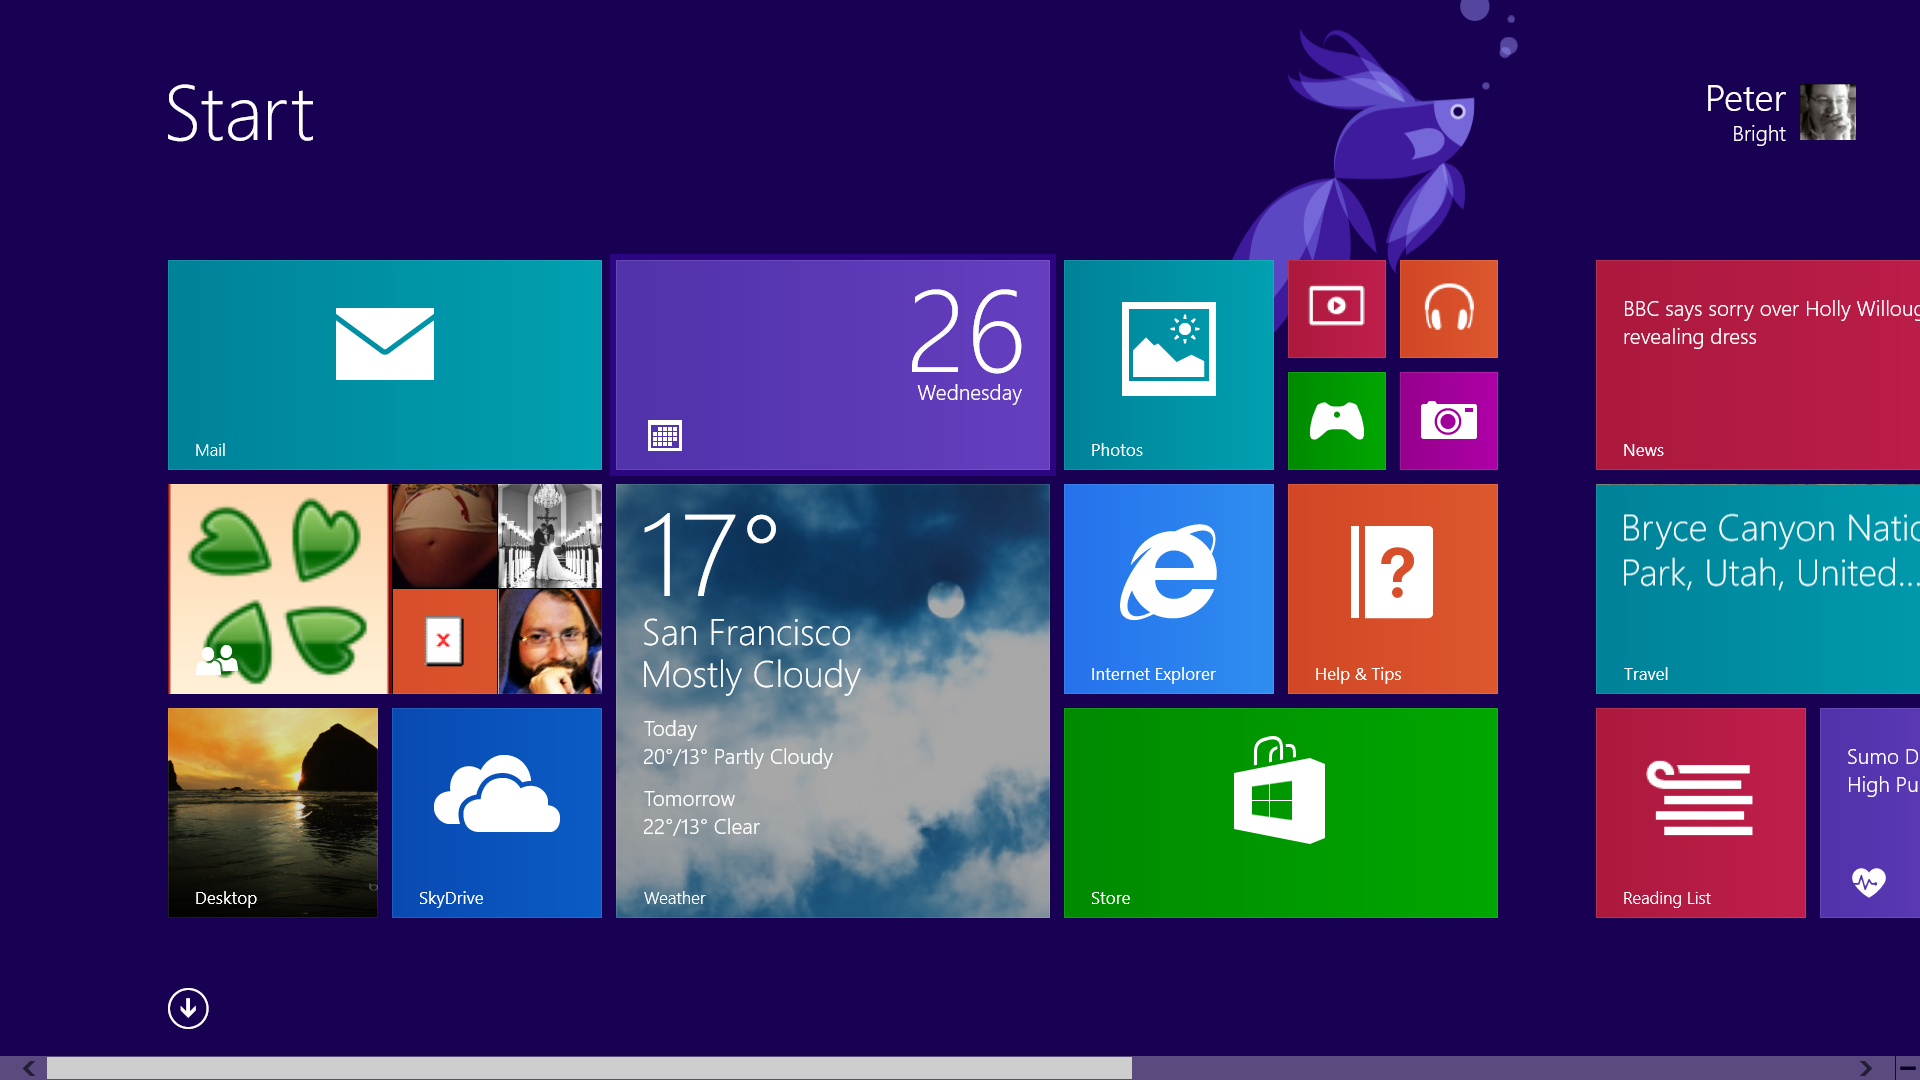Image resolution: width=1920 pixels, height=1080 pixels.
Task: Drag the horizontal scrollbar right
Action: (1870, 1065)
